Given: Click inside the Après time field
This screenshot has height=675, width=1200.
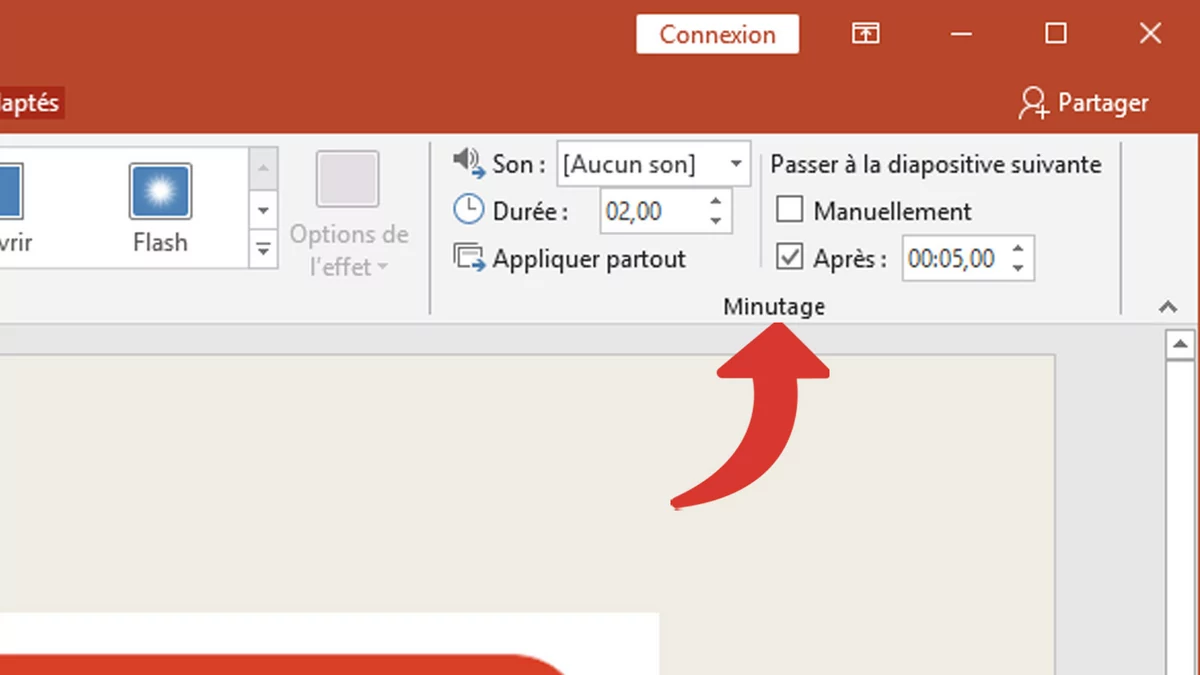Looking at the screenshot, I should click(952, 259).
